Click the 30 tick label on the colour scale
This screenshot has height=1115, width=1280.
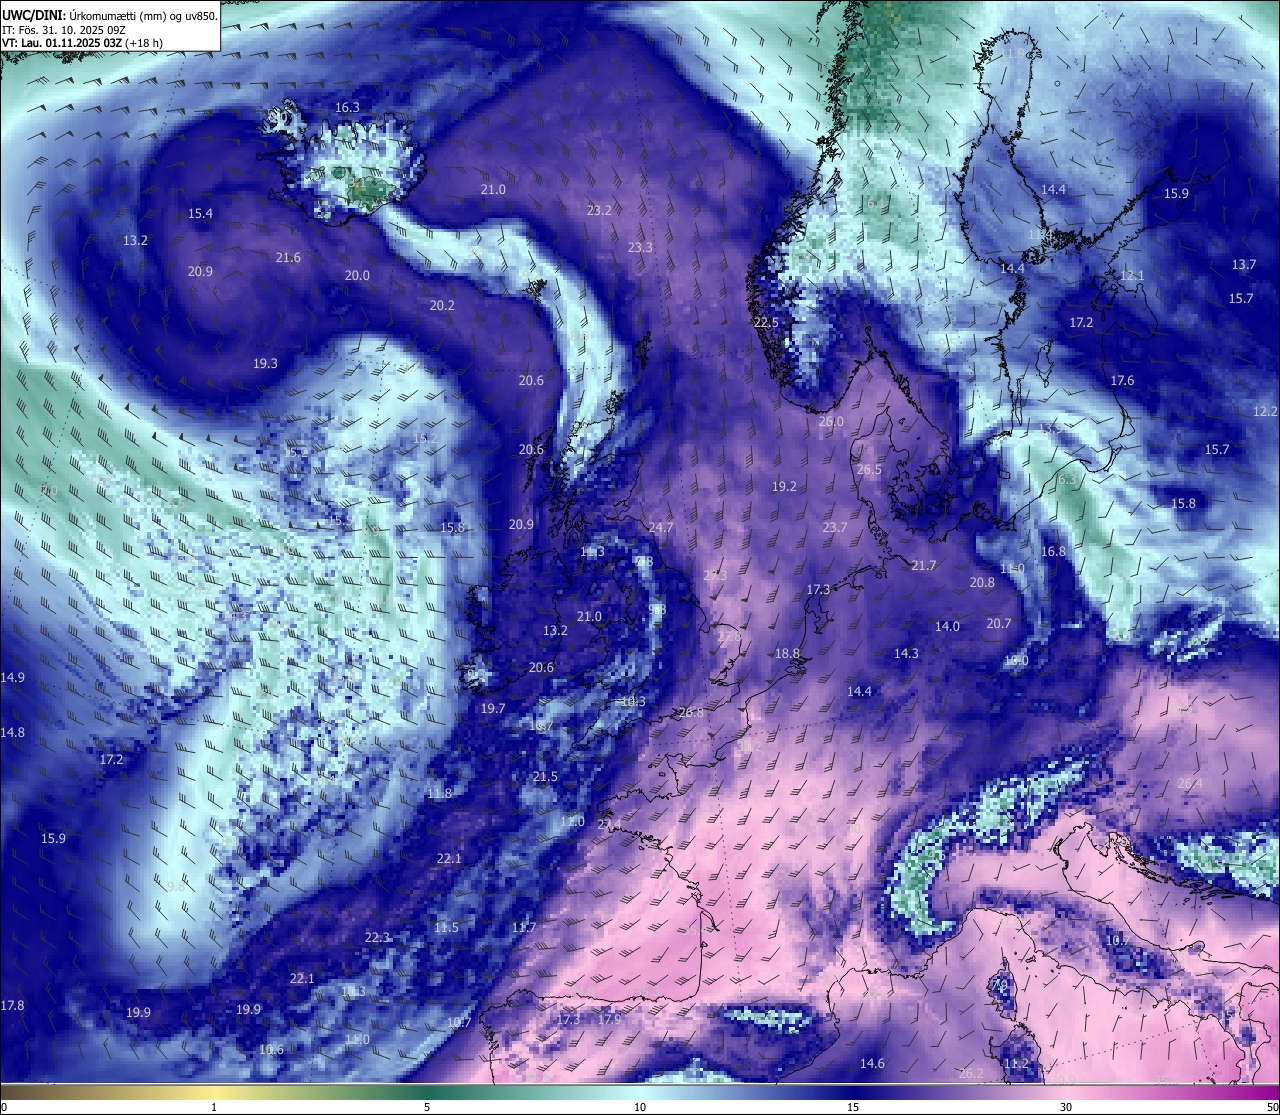1066,1107
